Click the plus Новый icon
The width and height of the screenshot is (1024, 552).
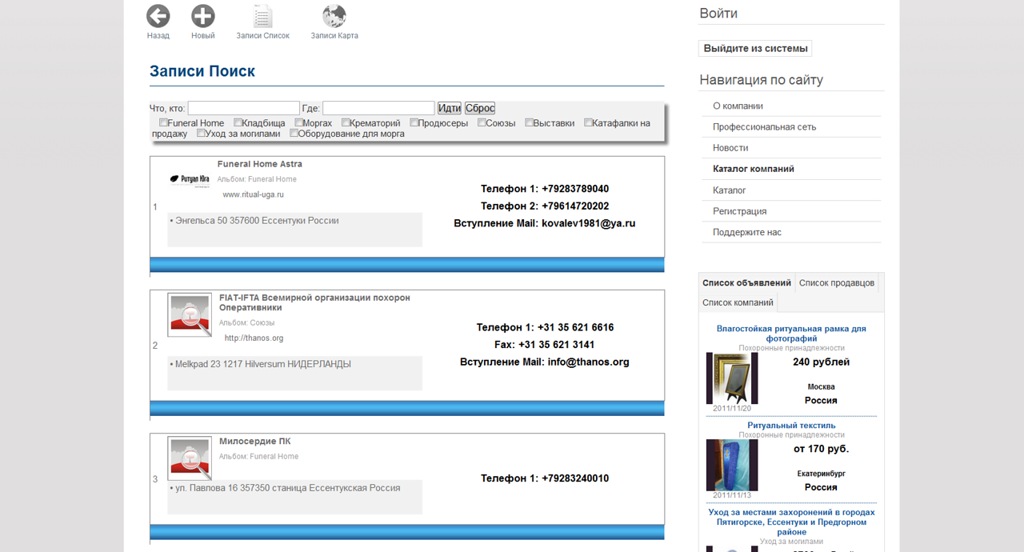point(203,16)
